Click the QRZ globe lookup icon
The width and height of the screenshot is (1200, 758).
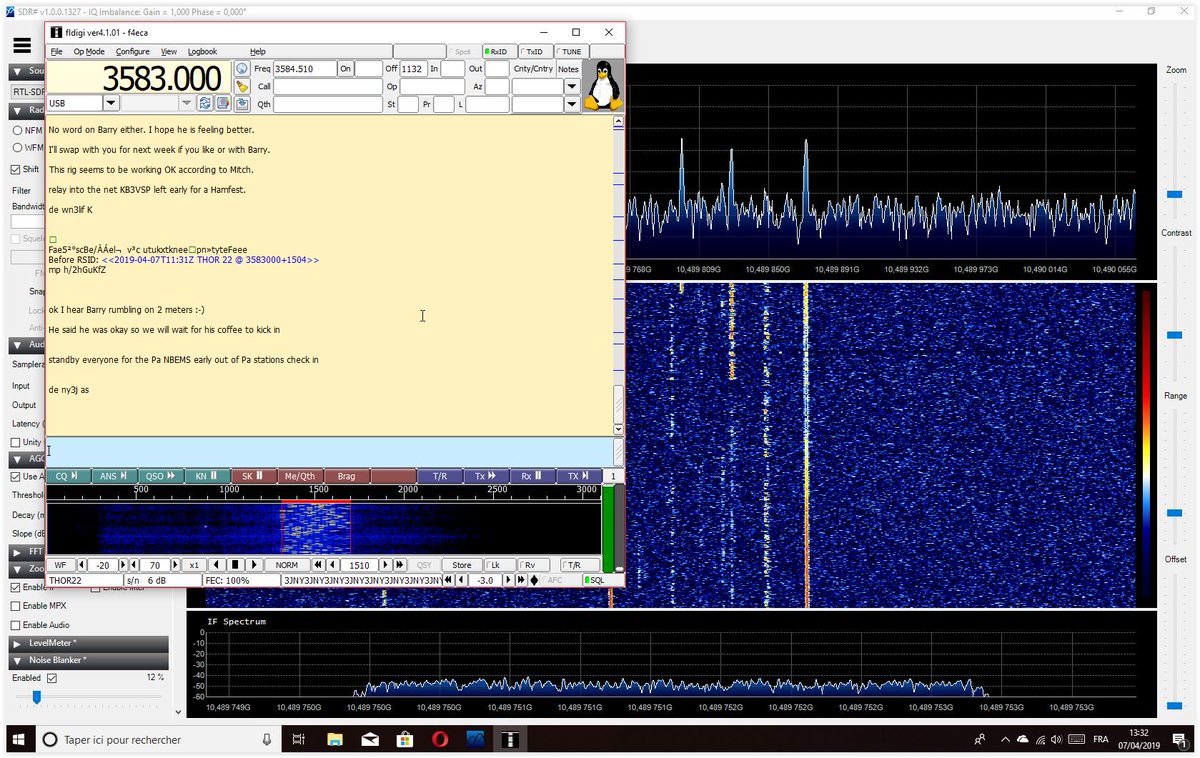point(242,69)
